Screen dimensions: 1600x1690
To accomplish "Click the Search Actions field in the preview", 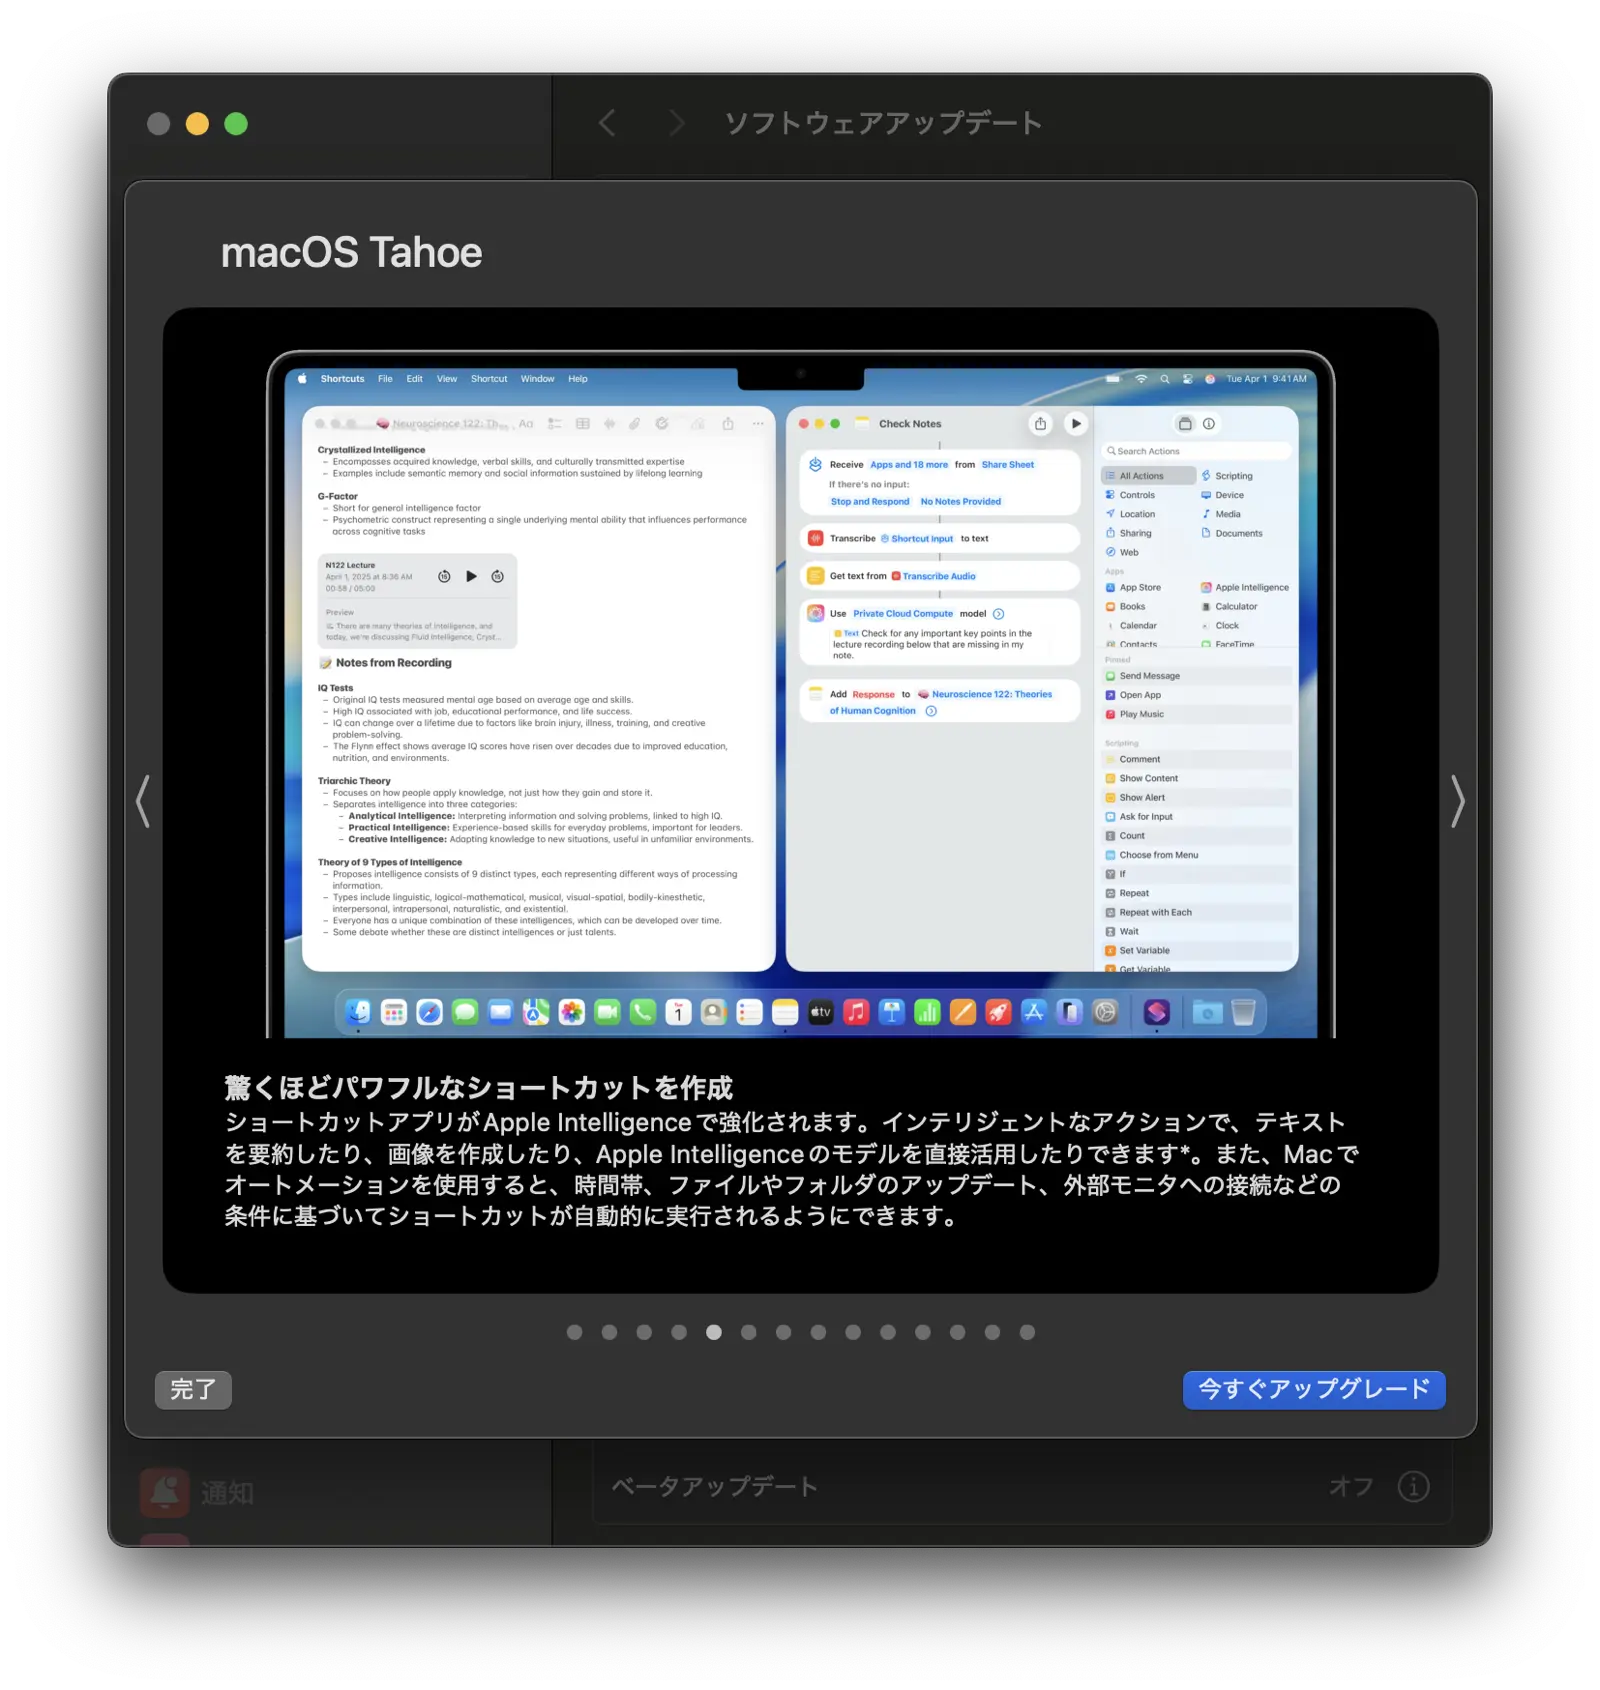I will (1196, 451).
